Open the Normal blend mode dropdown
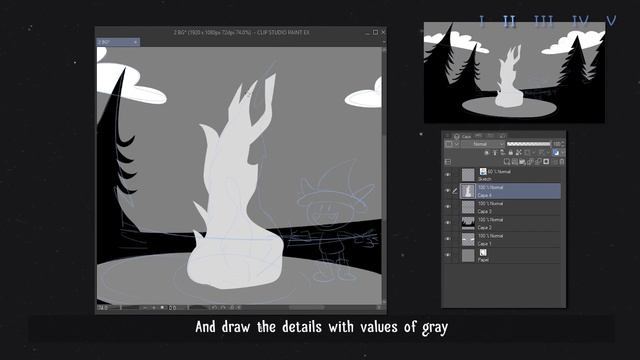This screenshot has height=360, width=640. pyautogui.click(x=484, y=144)
